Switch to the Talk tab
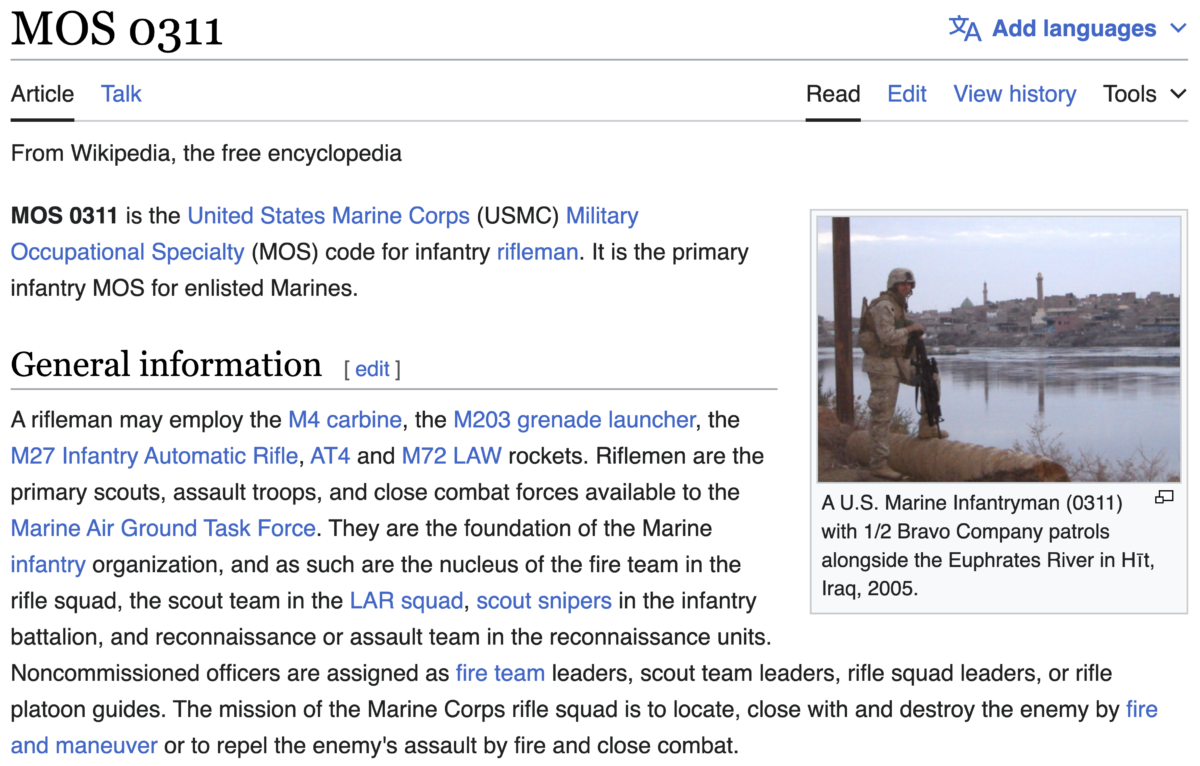This screenshot has width=1200, height=766. [x=121, y=94]
